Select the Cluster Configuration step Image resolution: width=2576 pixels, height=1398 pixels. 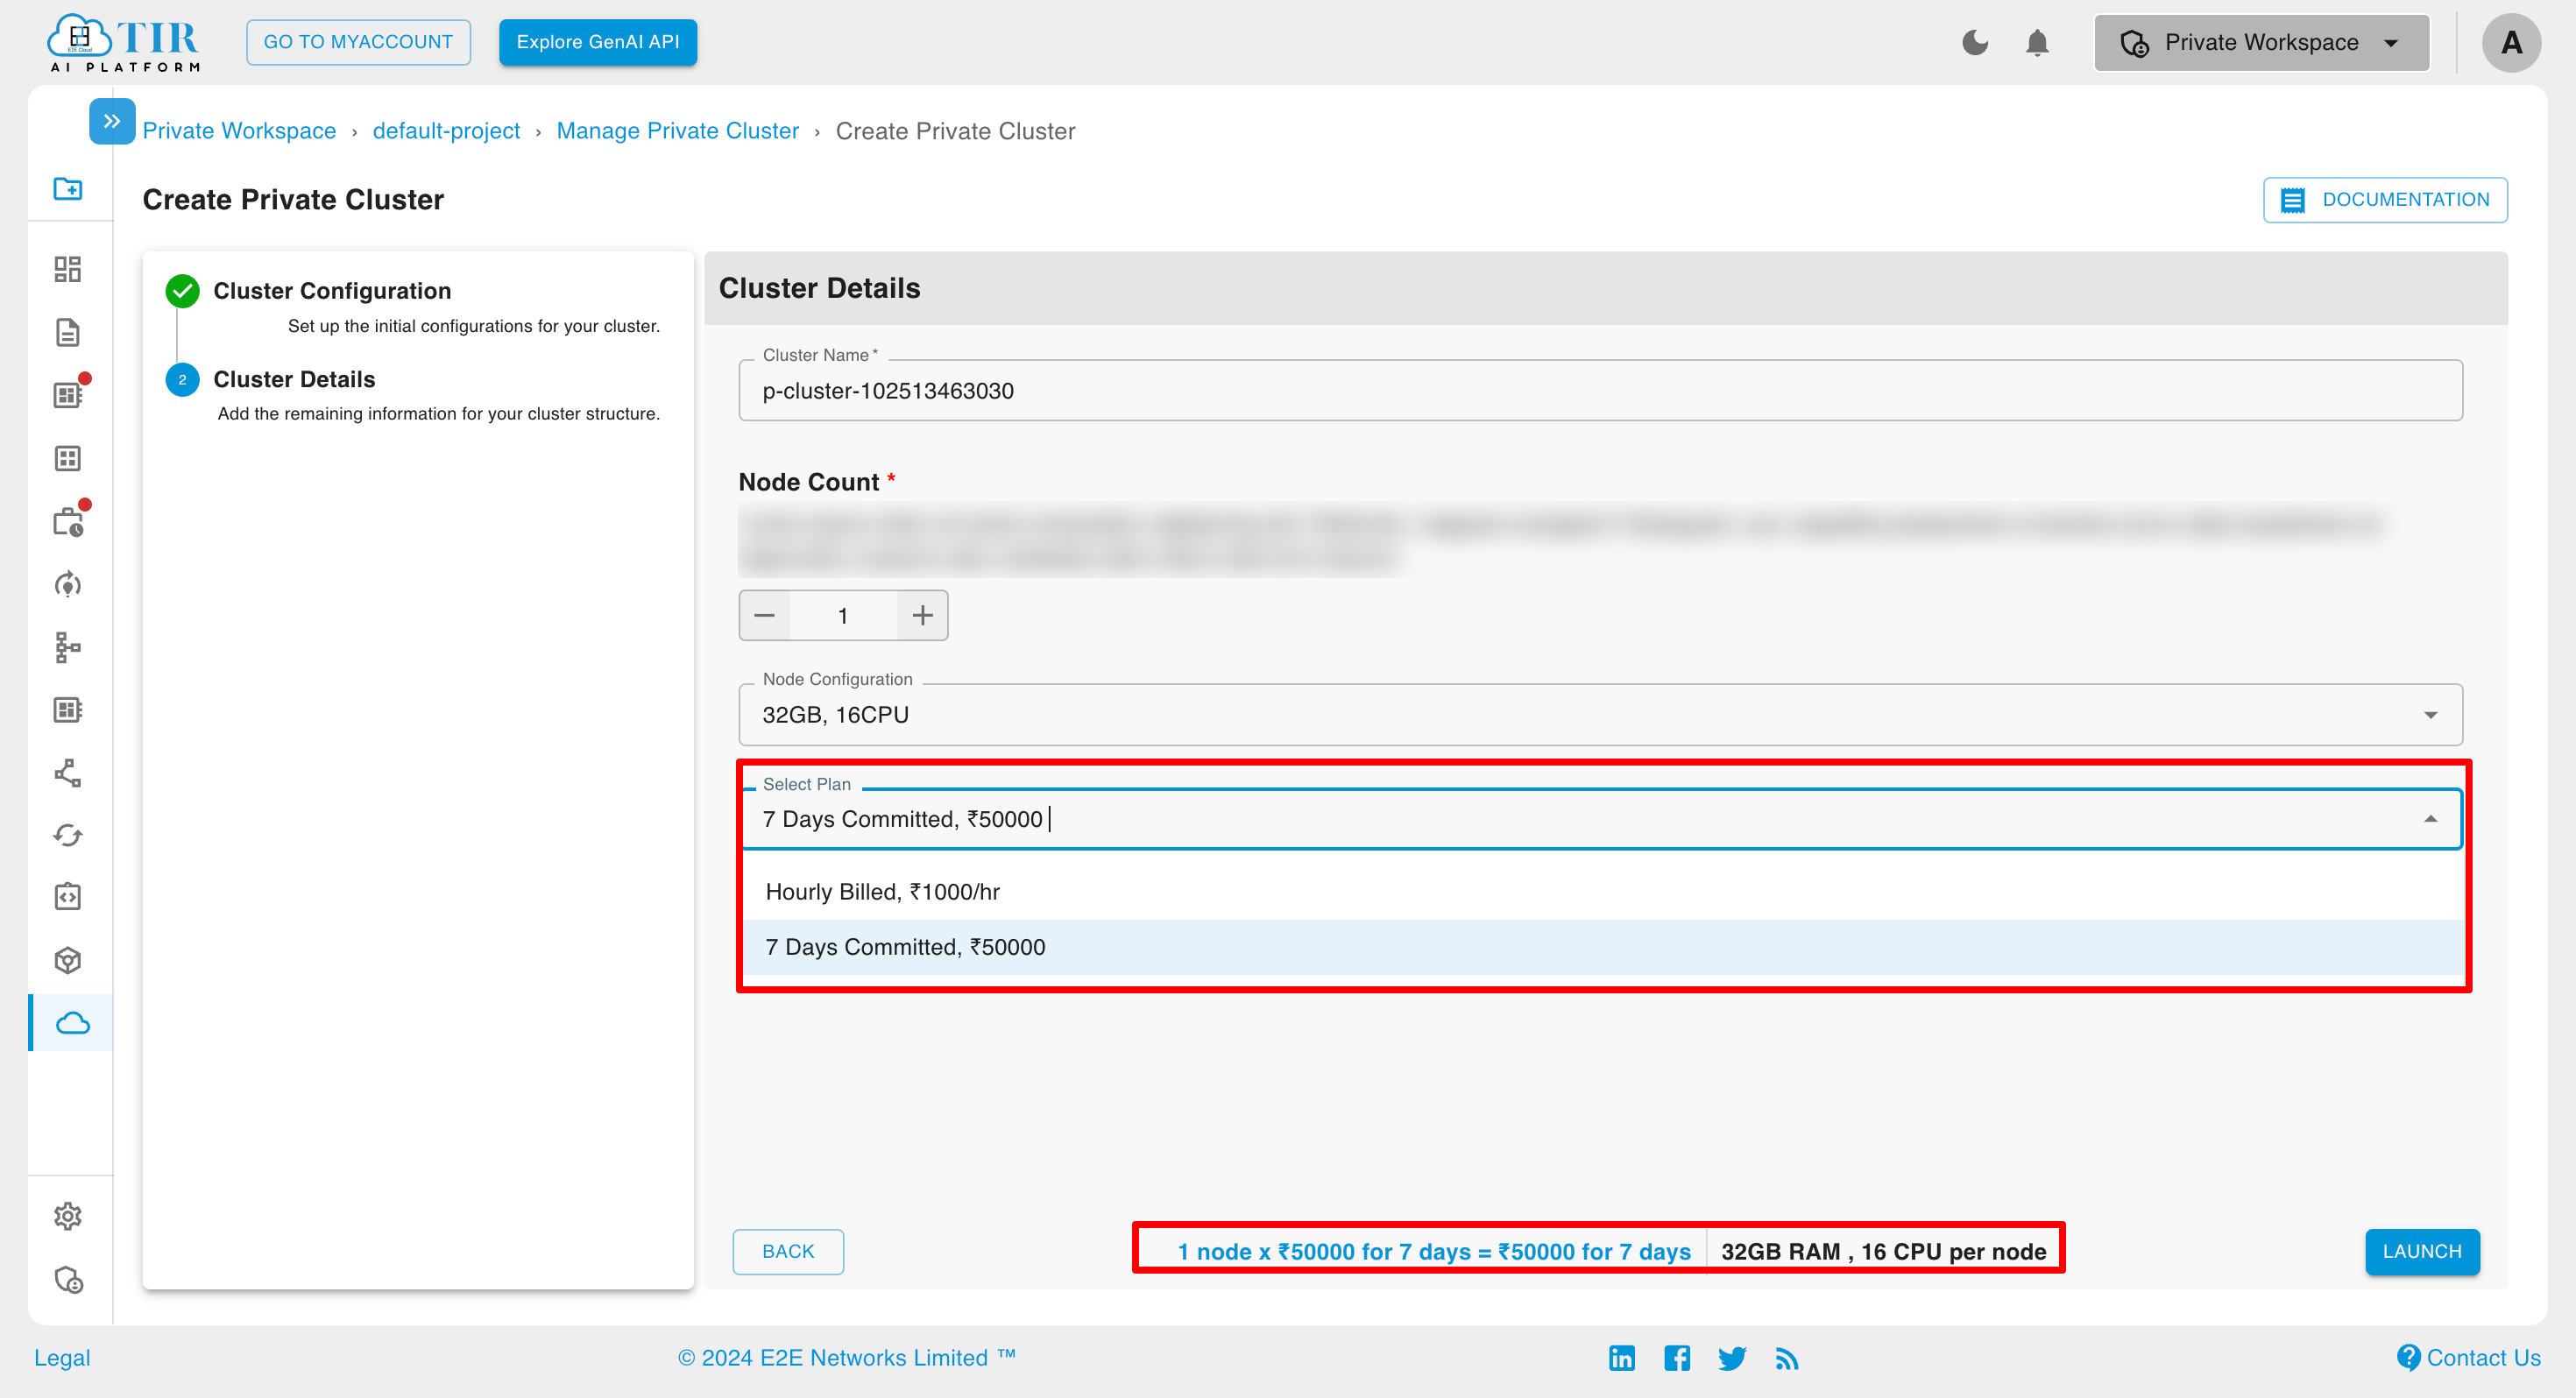[x=332, y=291]
